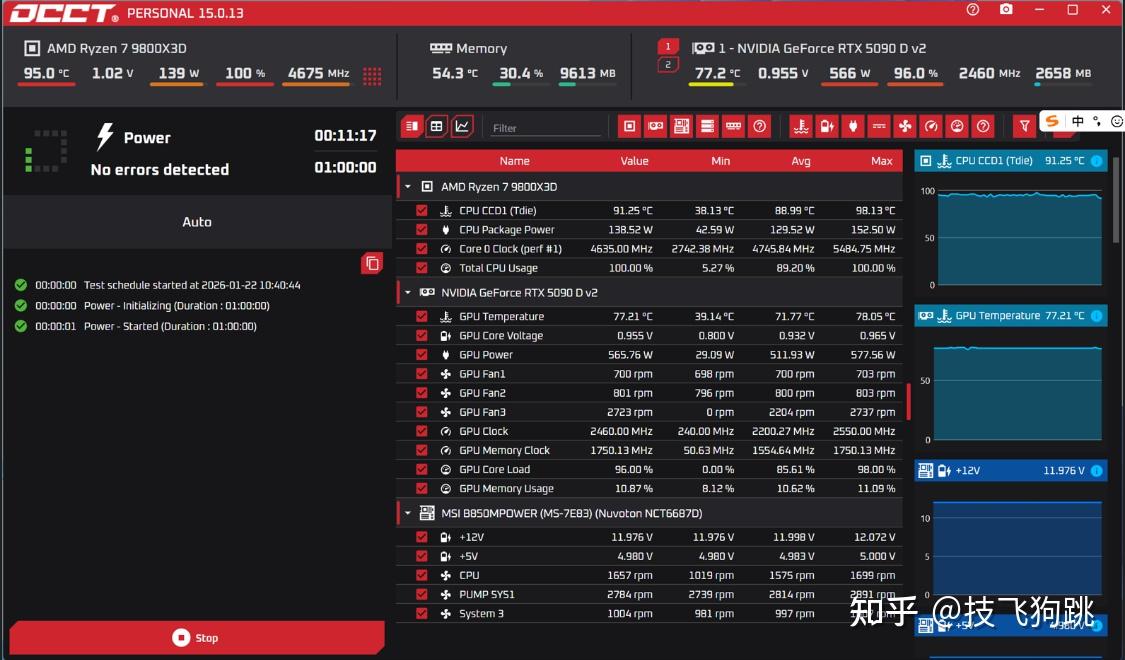Collapse the MSI B850MPOWER sensor group
The width and height of the screenshot is (1125, 660).
pos(408,513)
